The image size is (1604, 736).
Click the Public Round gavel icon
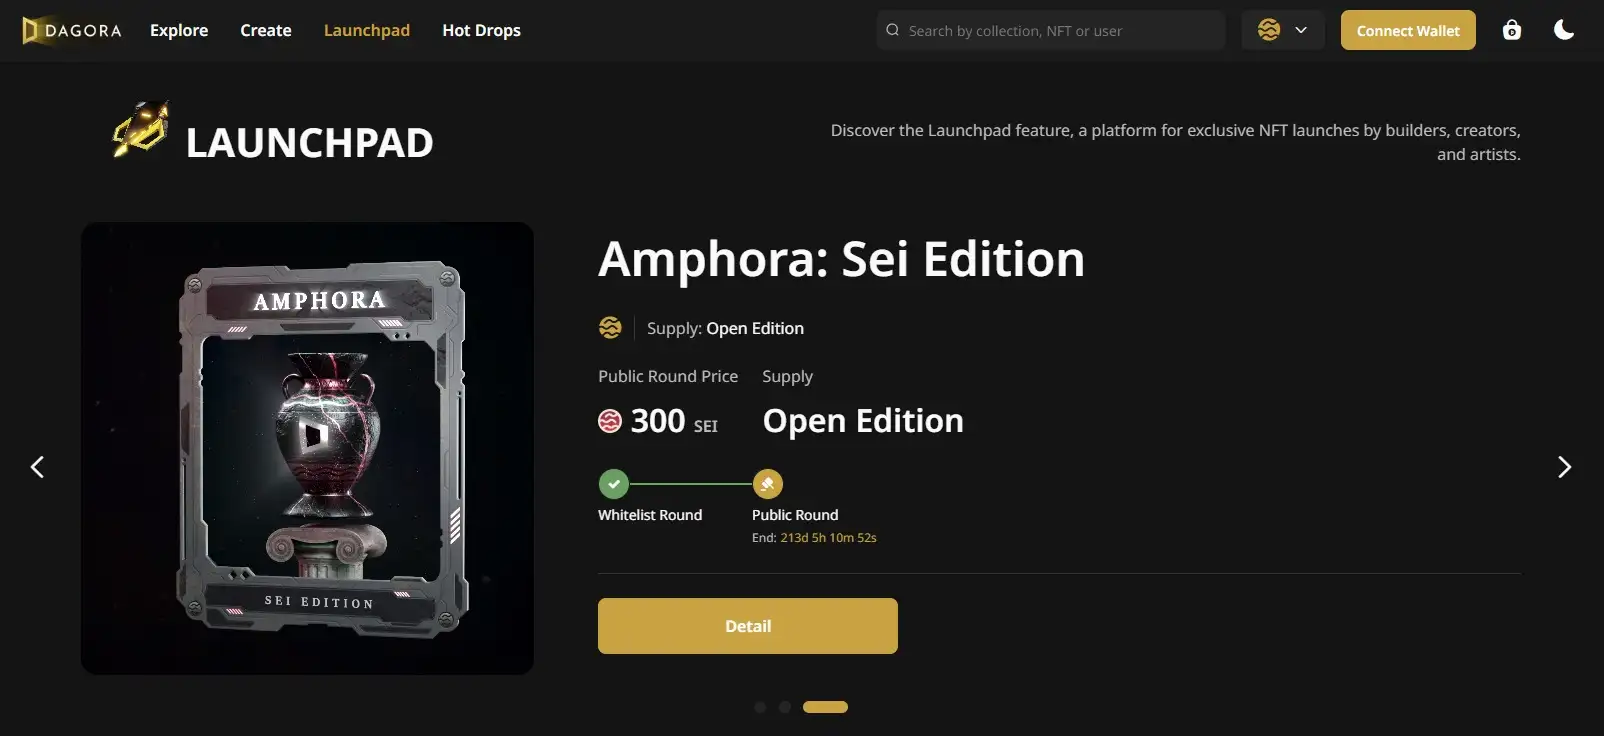point(768,484)
